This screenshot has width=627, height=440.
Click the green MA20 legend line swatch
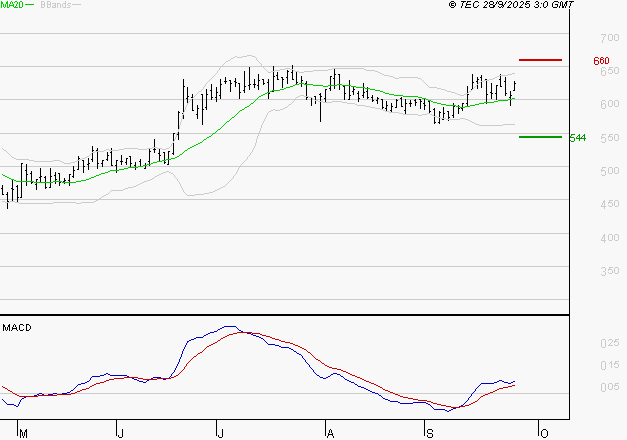32,6
